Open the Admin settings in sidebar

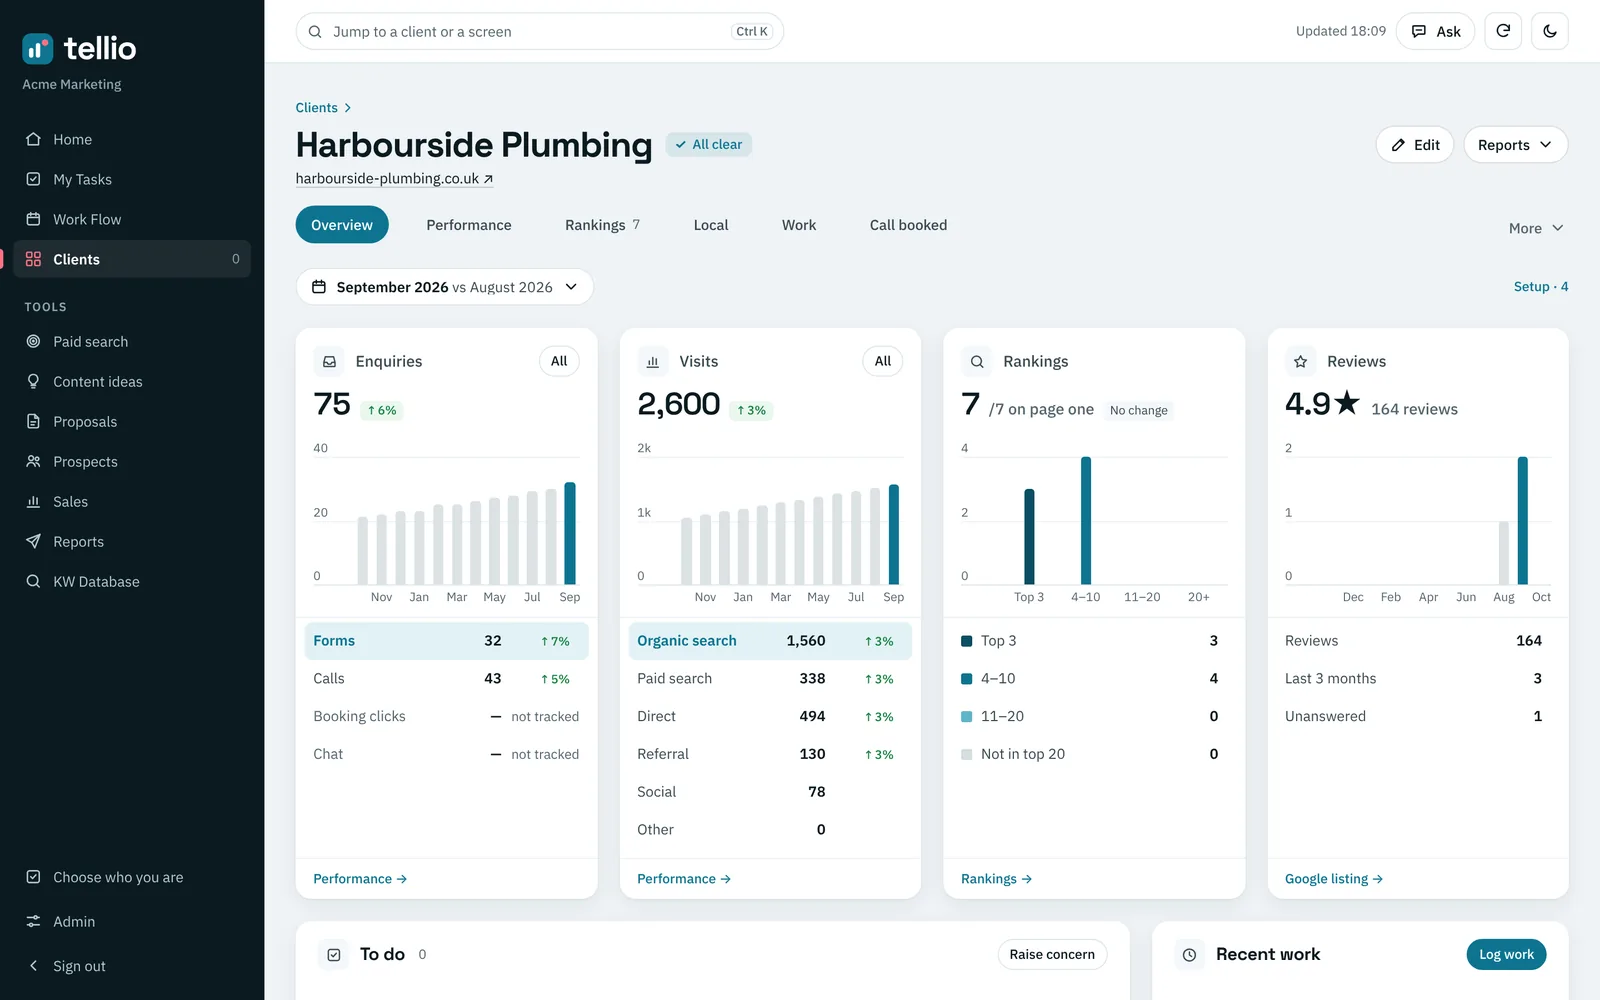click(132, 922)
